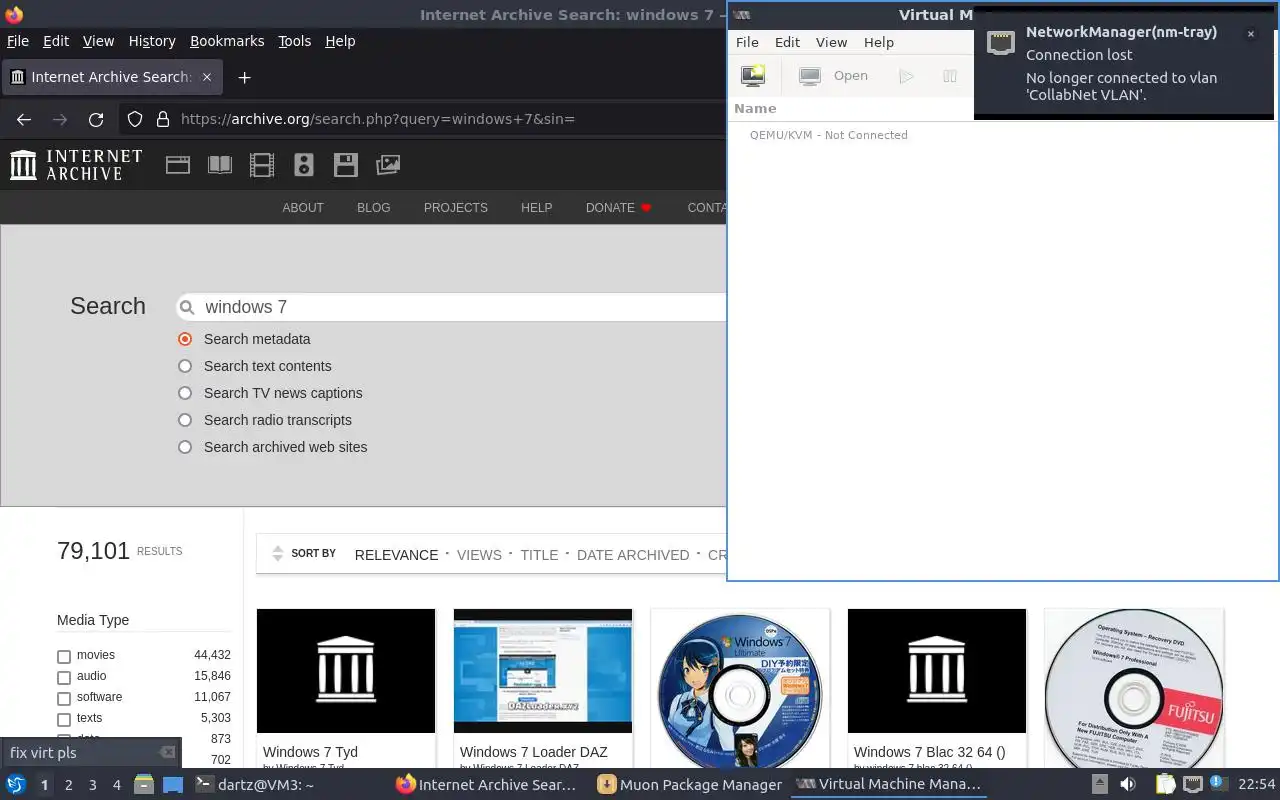Viewport: 1280px width, 800px height.
Task: Click the show desktop icon in taskbar
Action: click(x=173, y=785)
